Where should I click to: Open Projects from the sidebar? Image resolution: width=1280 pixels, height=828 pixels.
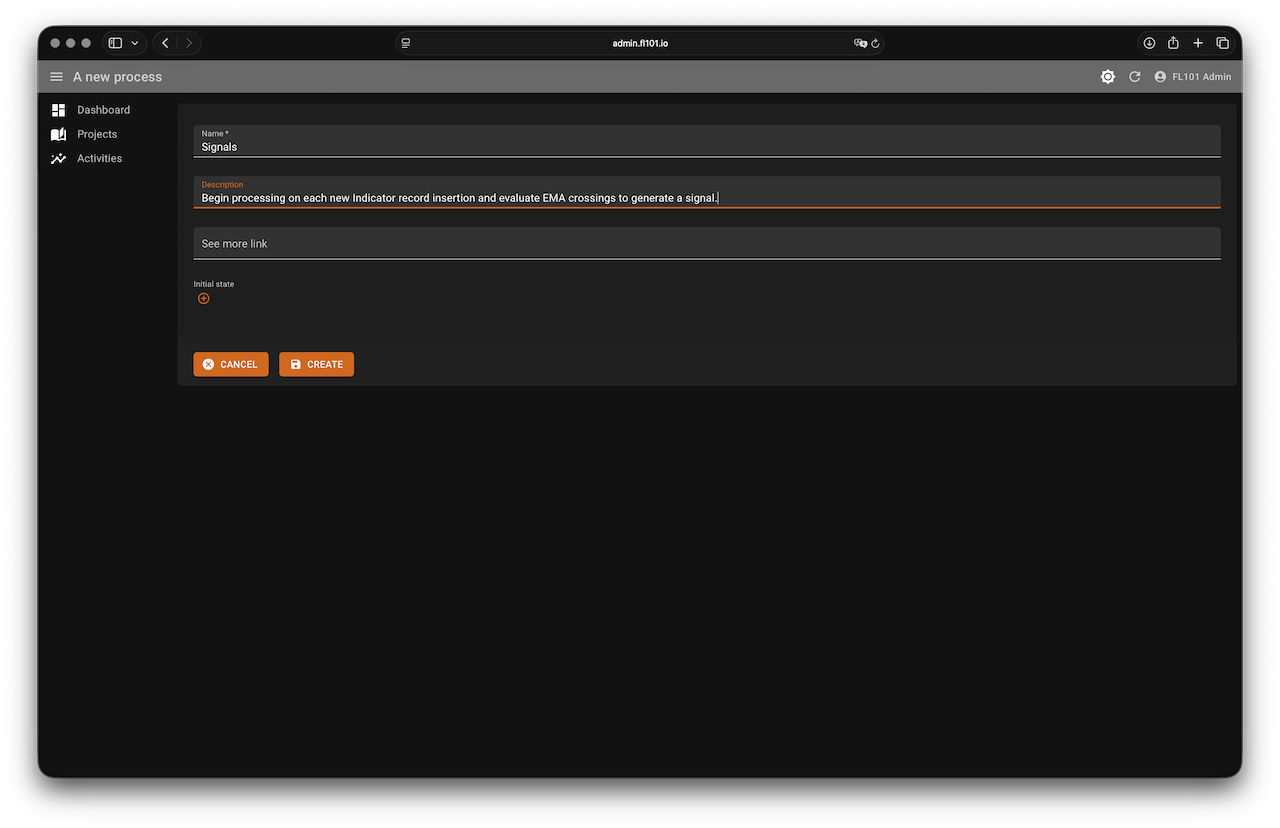coord(97,134)
